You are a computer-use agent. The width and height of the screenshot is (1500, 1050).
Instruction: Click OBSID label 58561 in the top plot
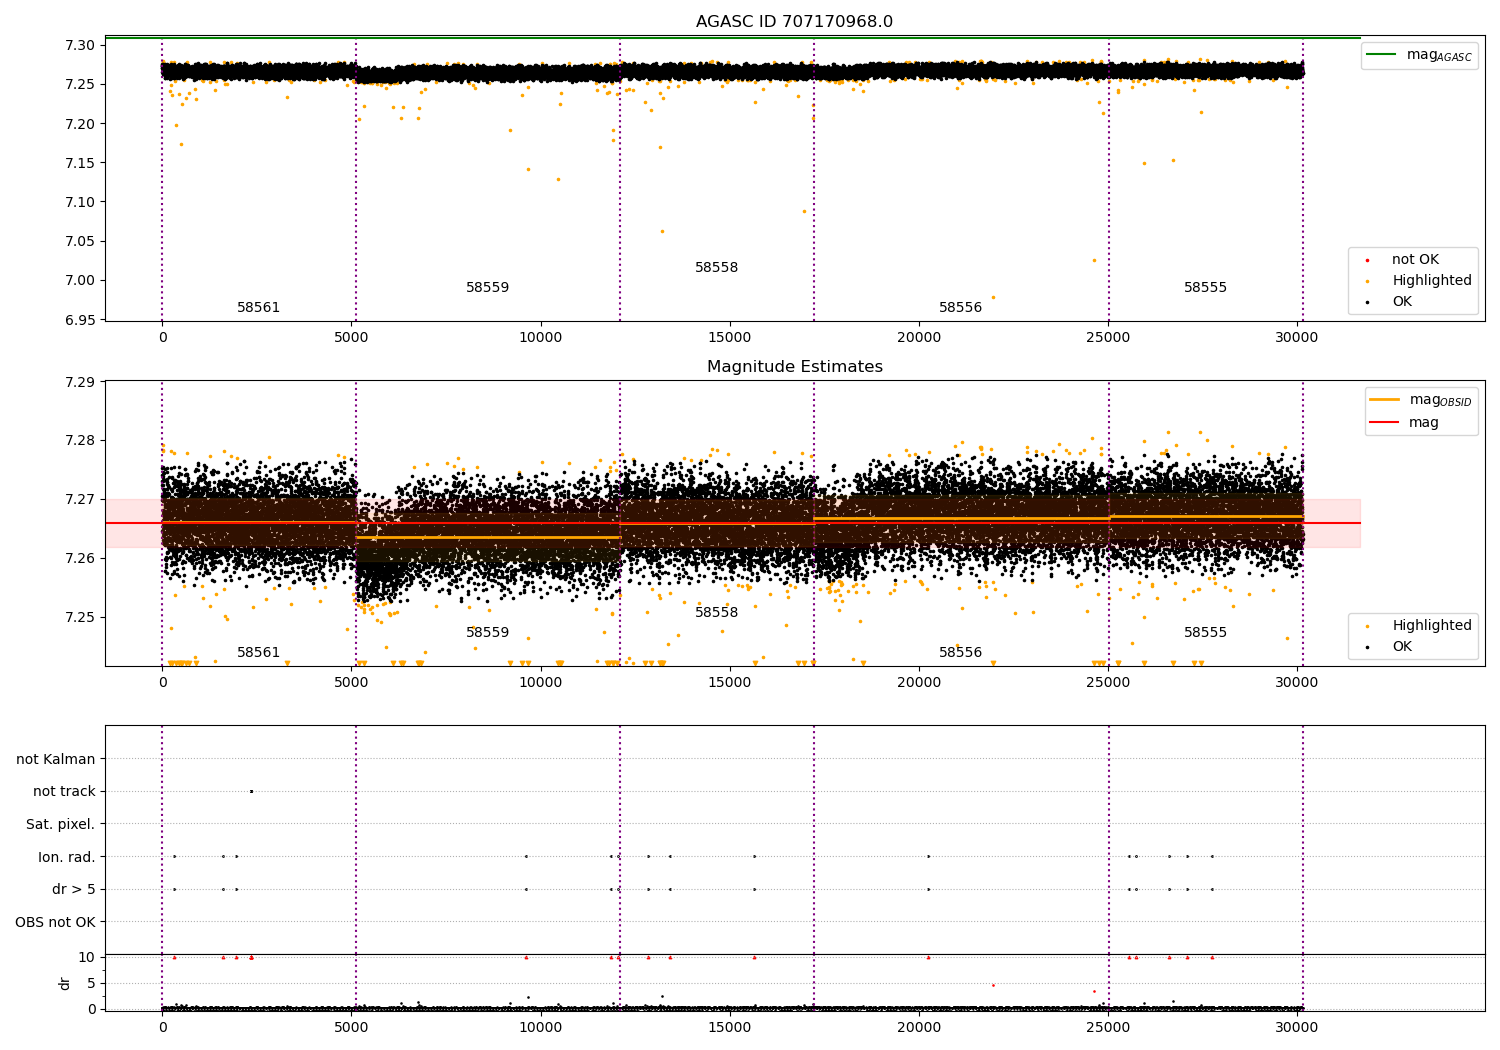point(258,308)
